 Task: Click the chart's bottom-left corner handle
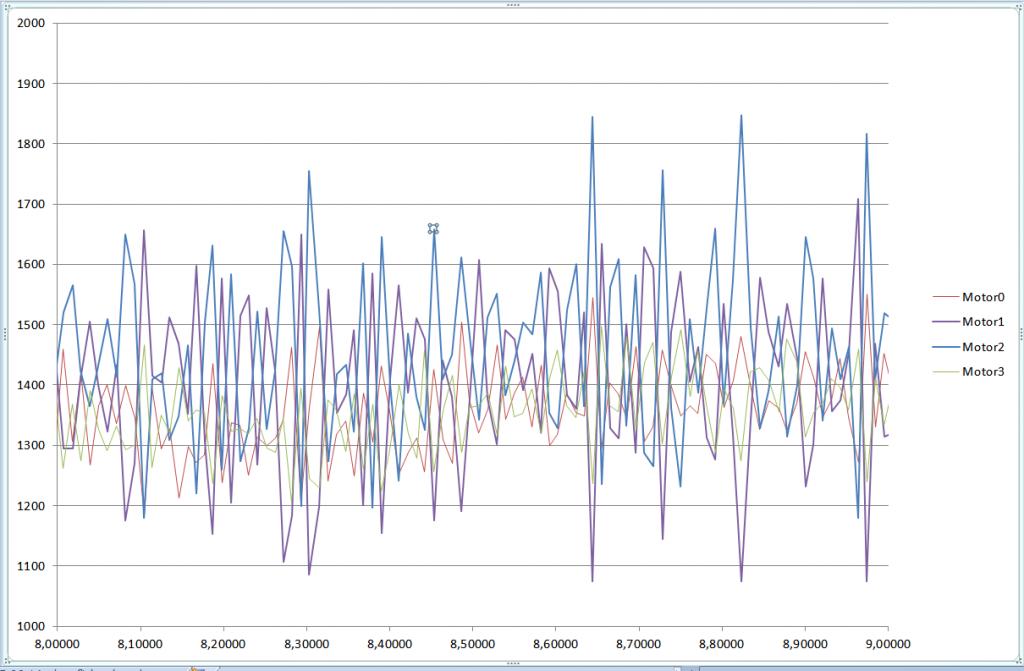pos(4,663)
